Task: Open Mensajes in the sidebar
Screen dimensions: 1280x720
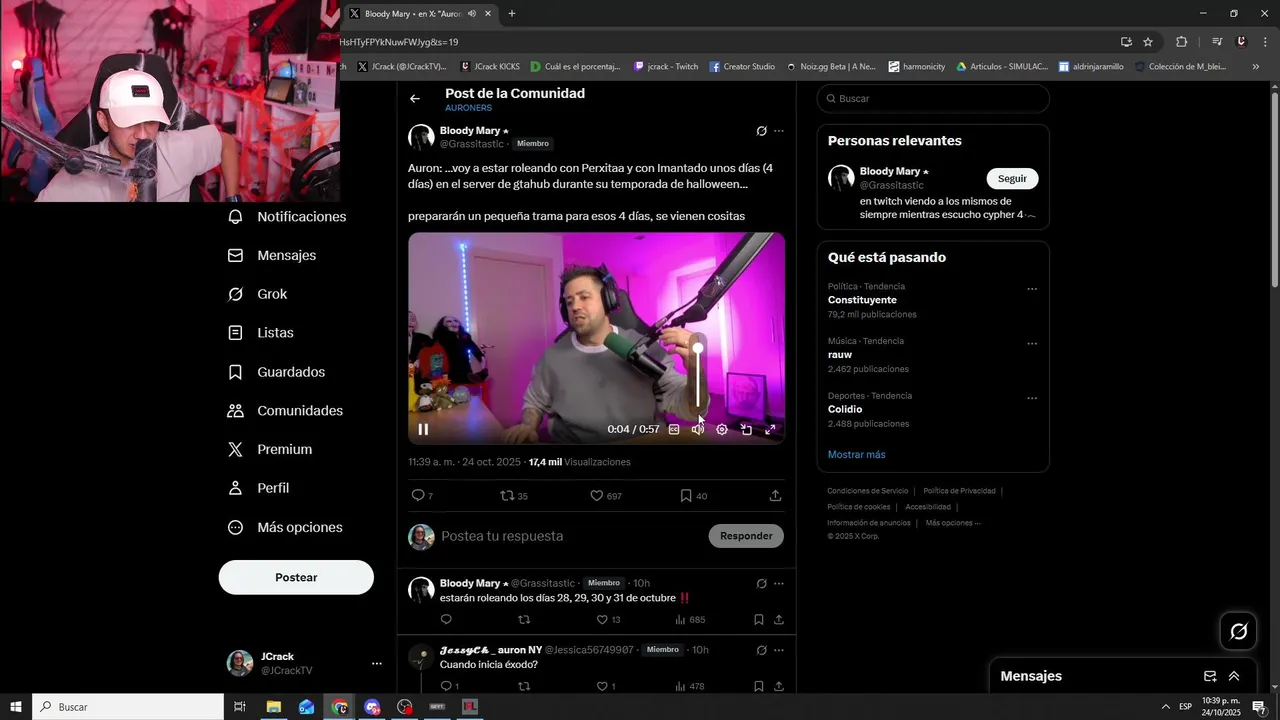Action: (272, 256)
